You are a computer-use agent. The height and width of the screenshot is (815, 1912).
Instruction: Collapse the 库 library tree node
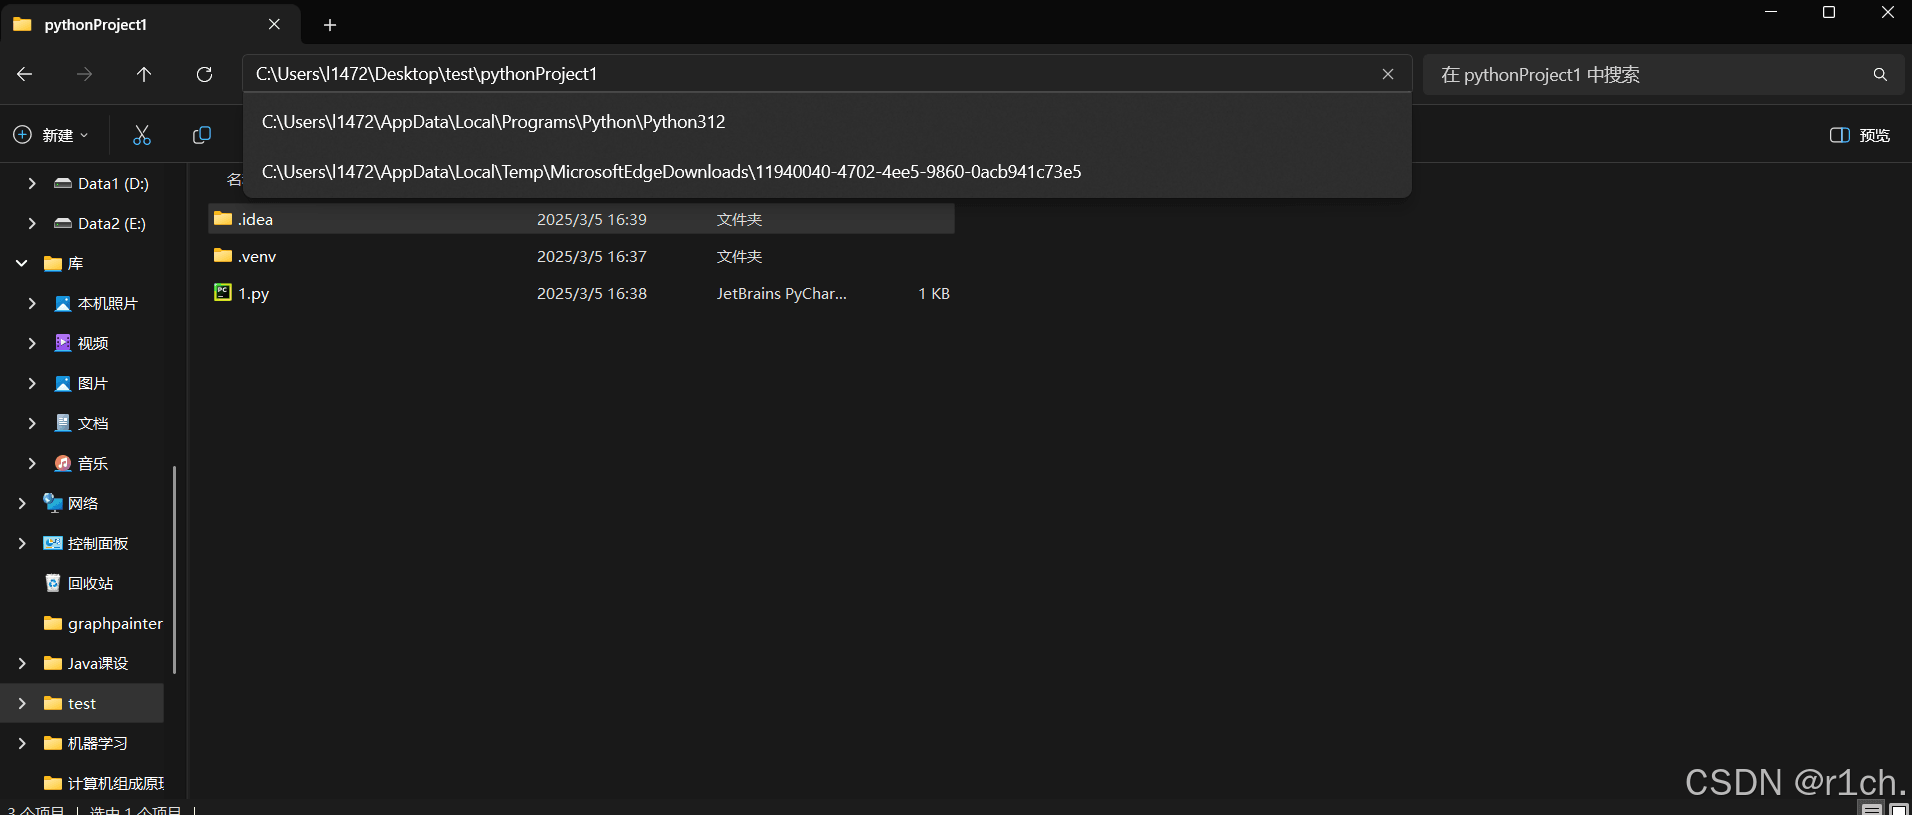(22, 263)
